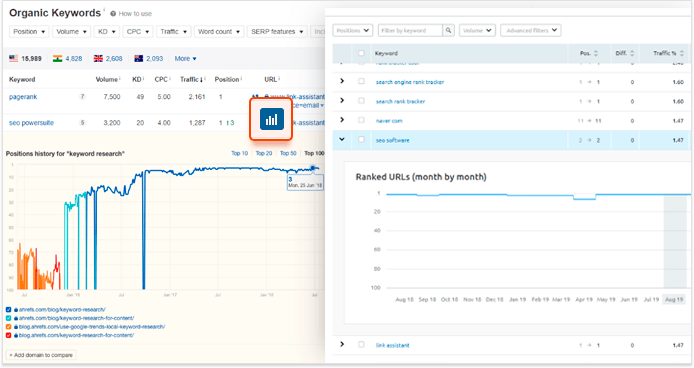Switch chart range to Top 50
The image size is (694, 368).
click(x=288, y=153)
